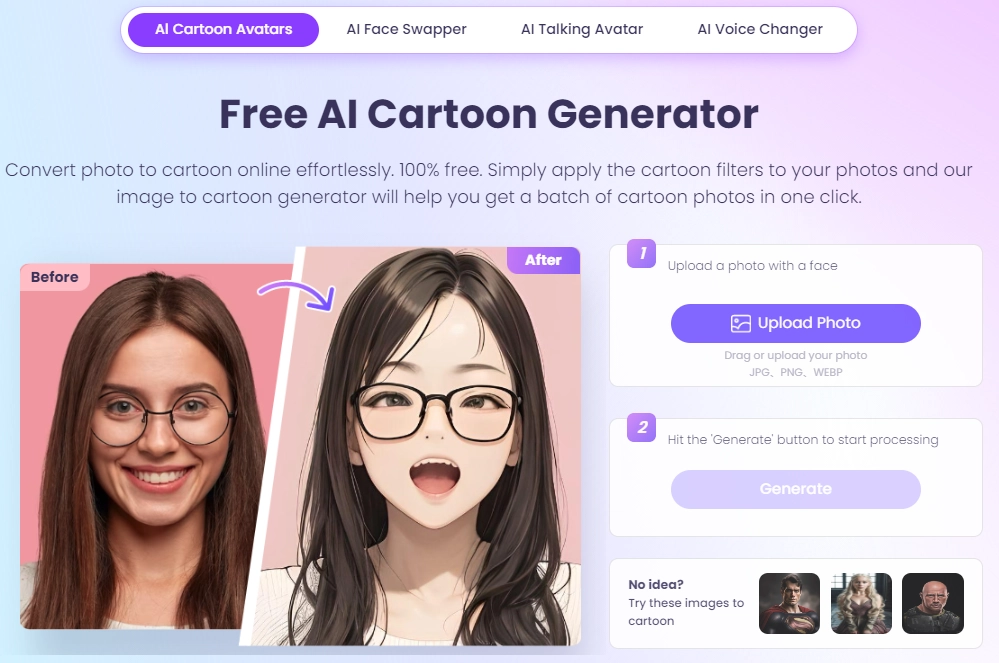Click the image icon in Upload Photo button
Screen dimensions: 999x663
740,324
